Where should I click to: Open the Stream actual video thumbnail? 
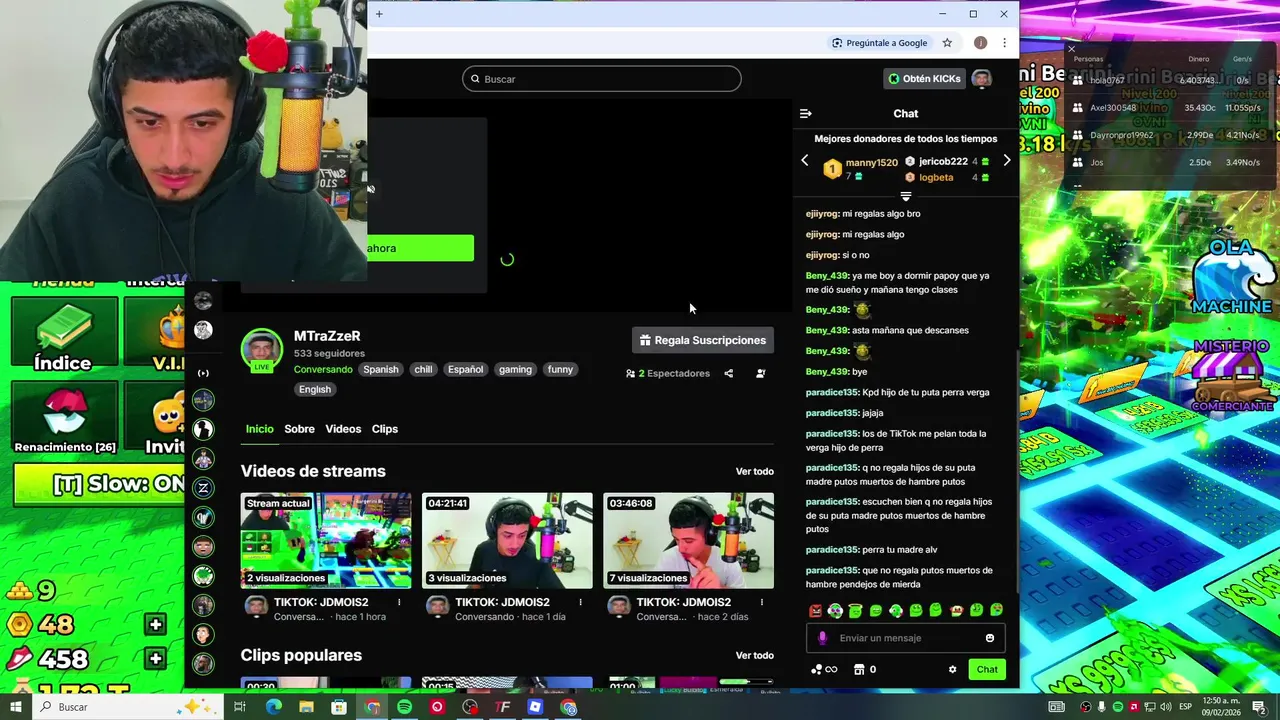click(x=326, y=540)
